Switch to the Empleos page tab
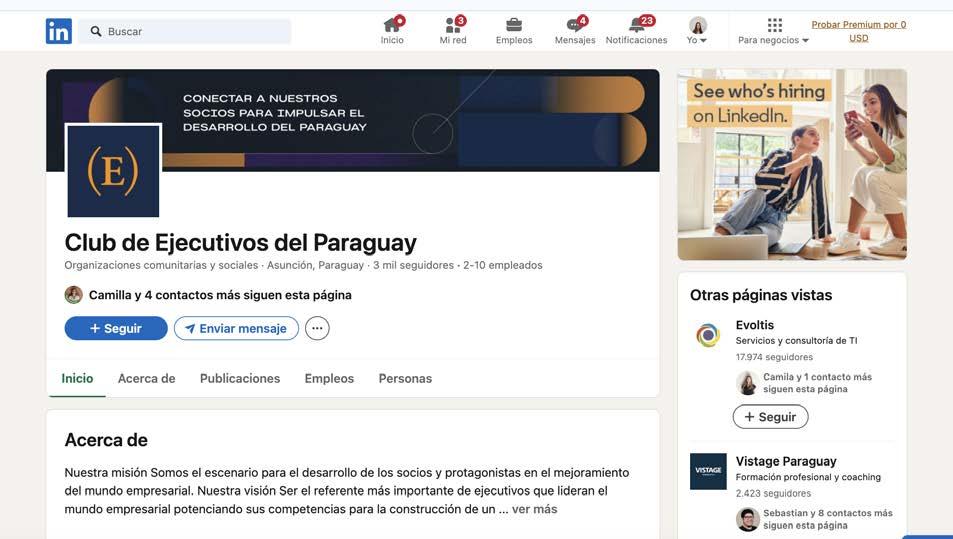The width and height of the screenshot is (953, 539). tap(329, 379)
